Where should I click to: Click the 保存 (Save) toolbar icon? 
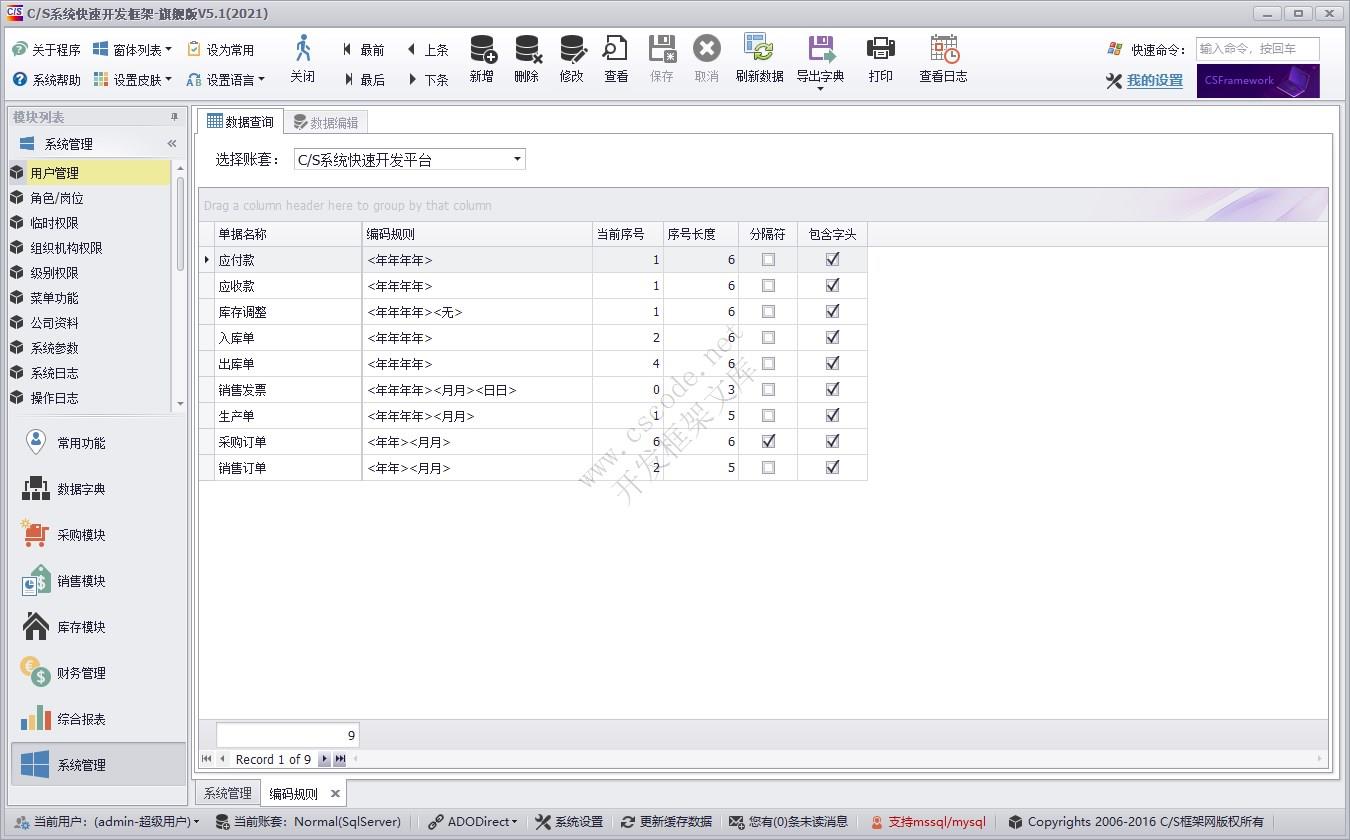[661, 60]
